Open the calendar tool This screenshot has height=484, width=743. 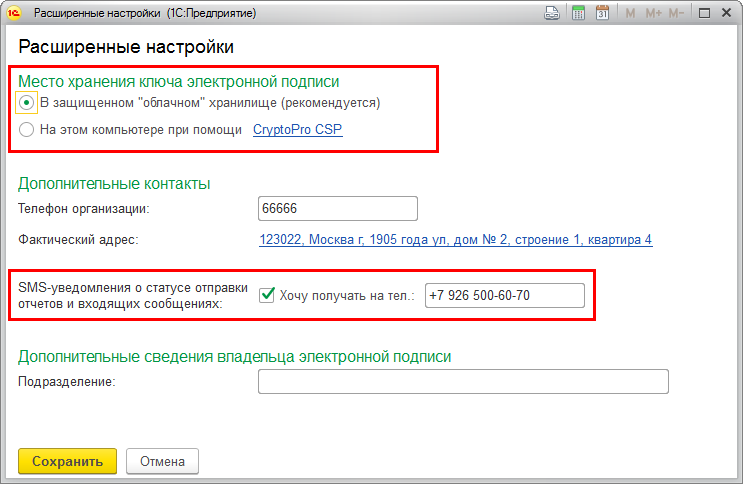tap(602, 13)
